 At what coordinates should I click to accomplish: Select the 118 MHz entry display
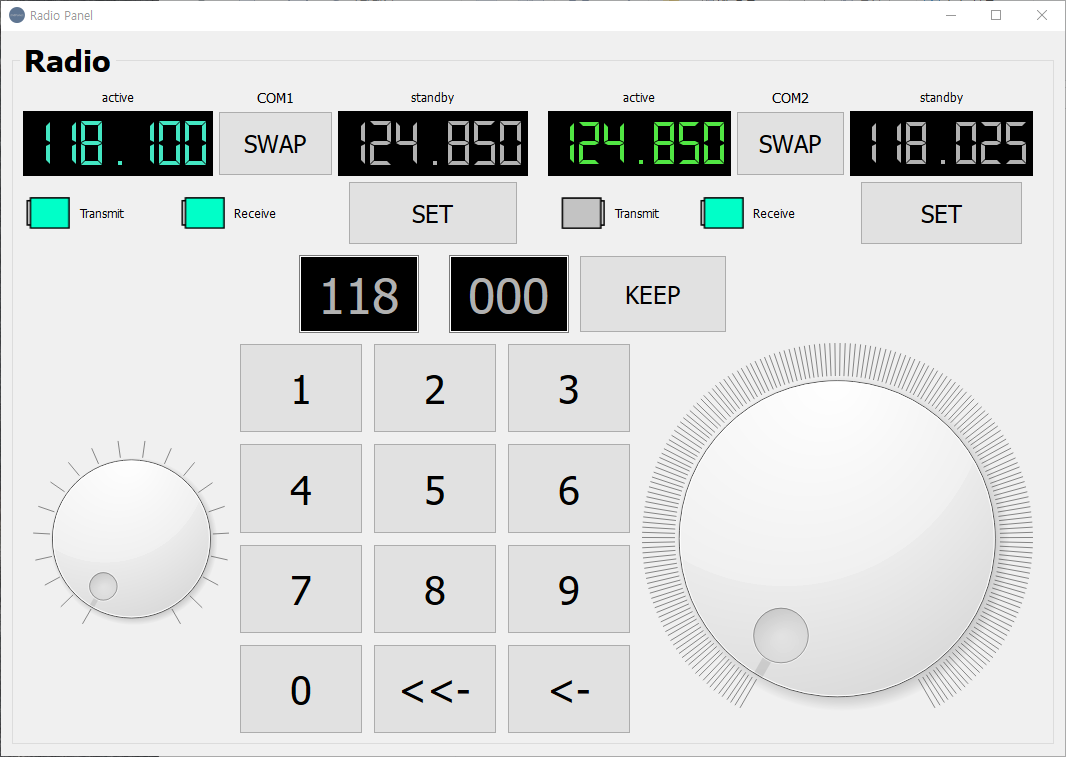pyautogui.click(x=359, y=295)
